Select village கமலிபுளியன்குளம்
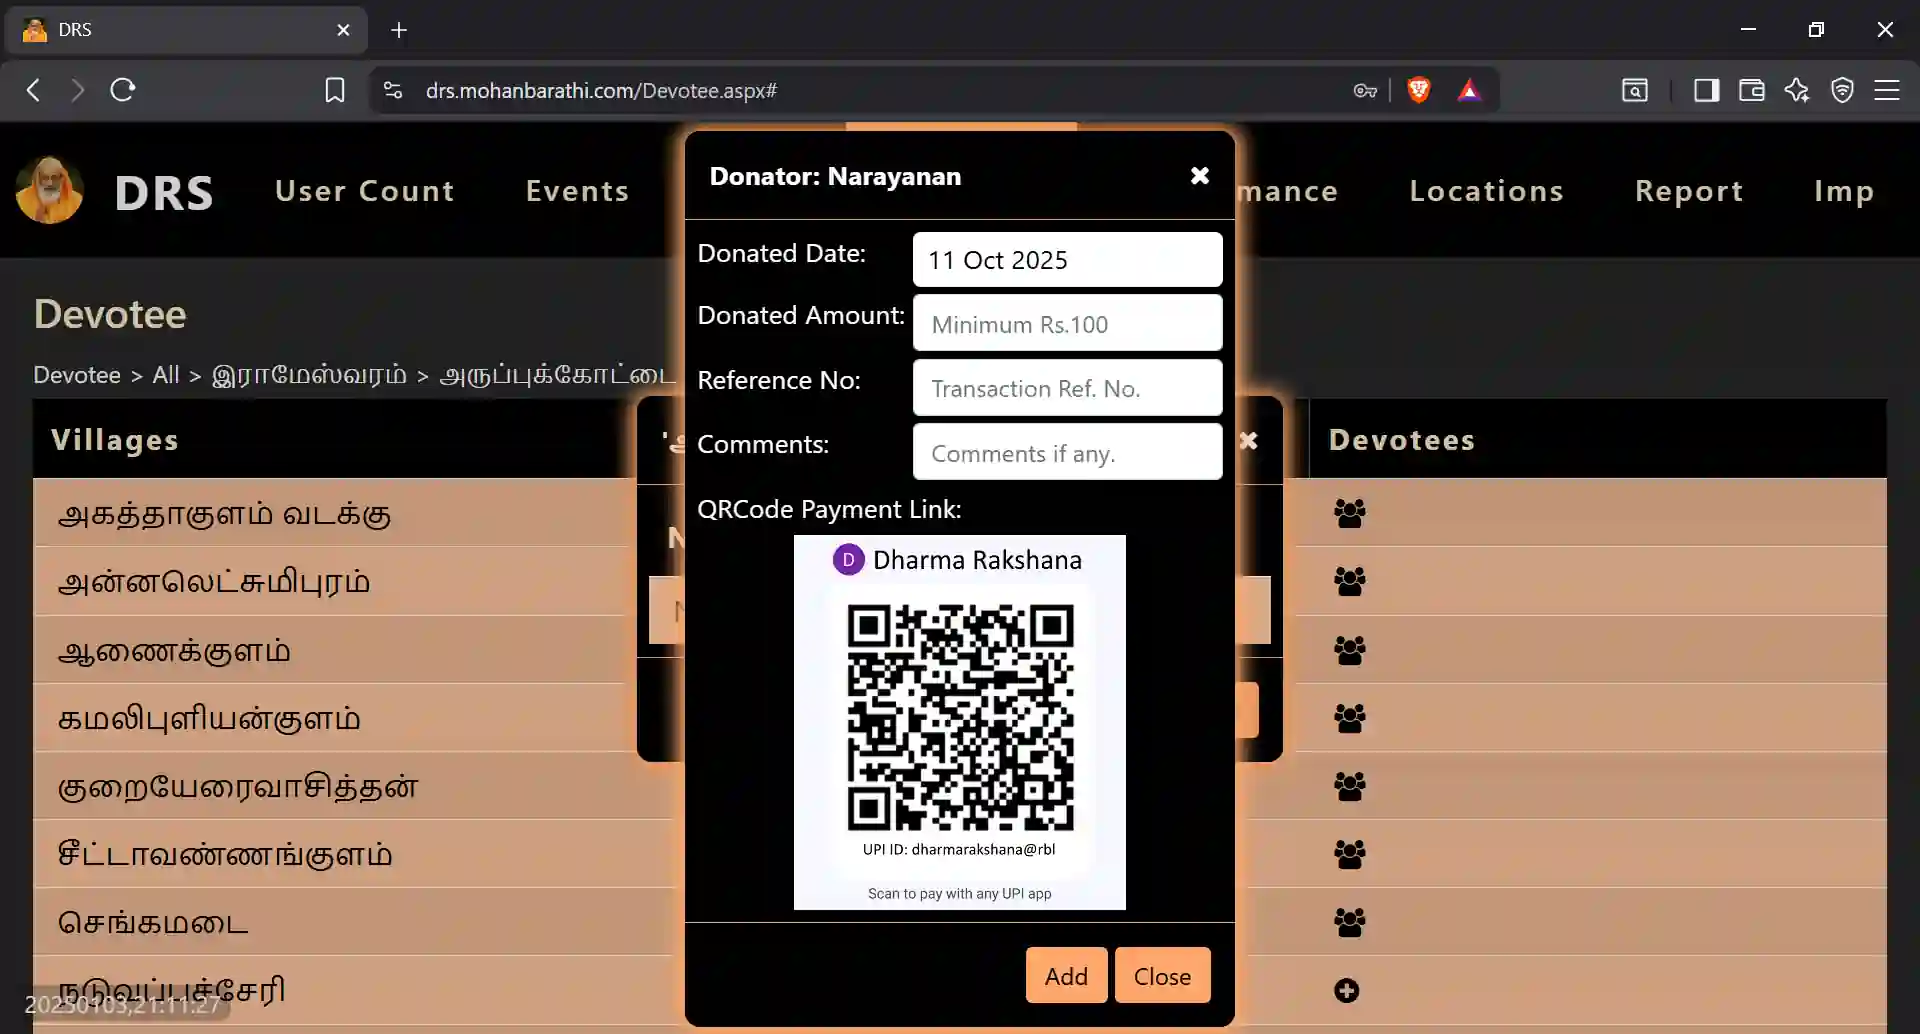This screenshot has height=1034, width=1920. [x=209, y=718]
